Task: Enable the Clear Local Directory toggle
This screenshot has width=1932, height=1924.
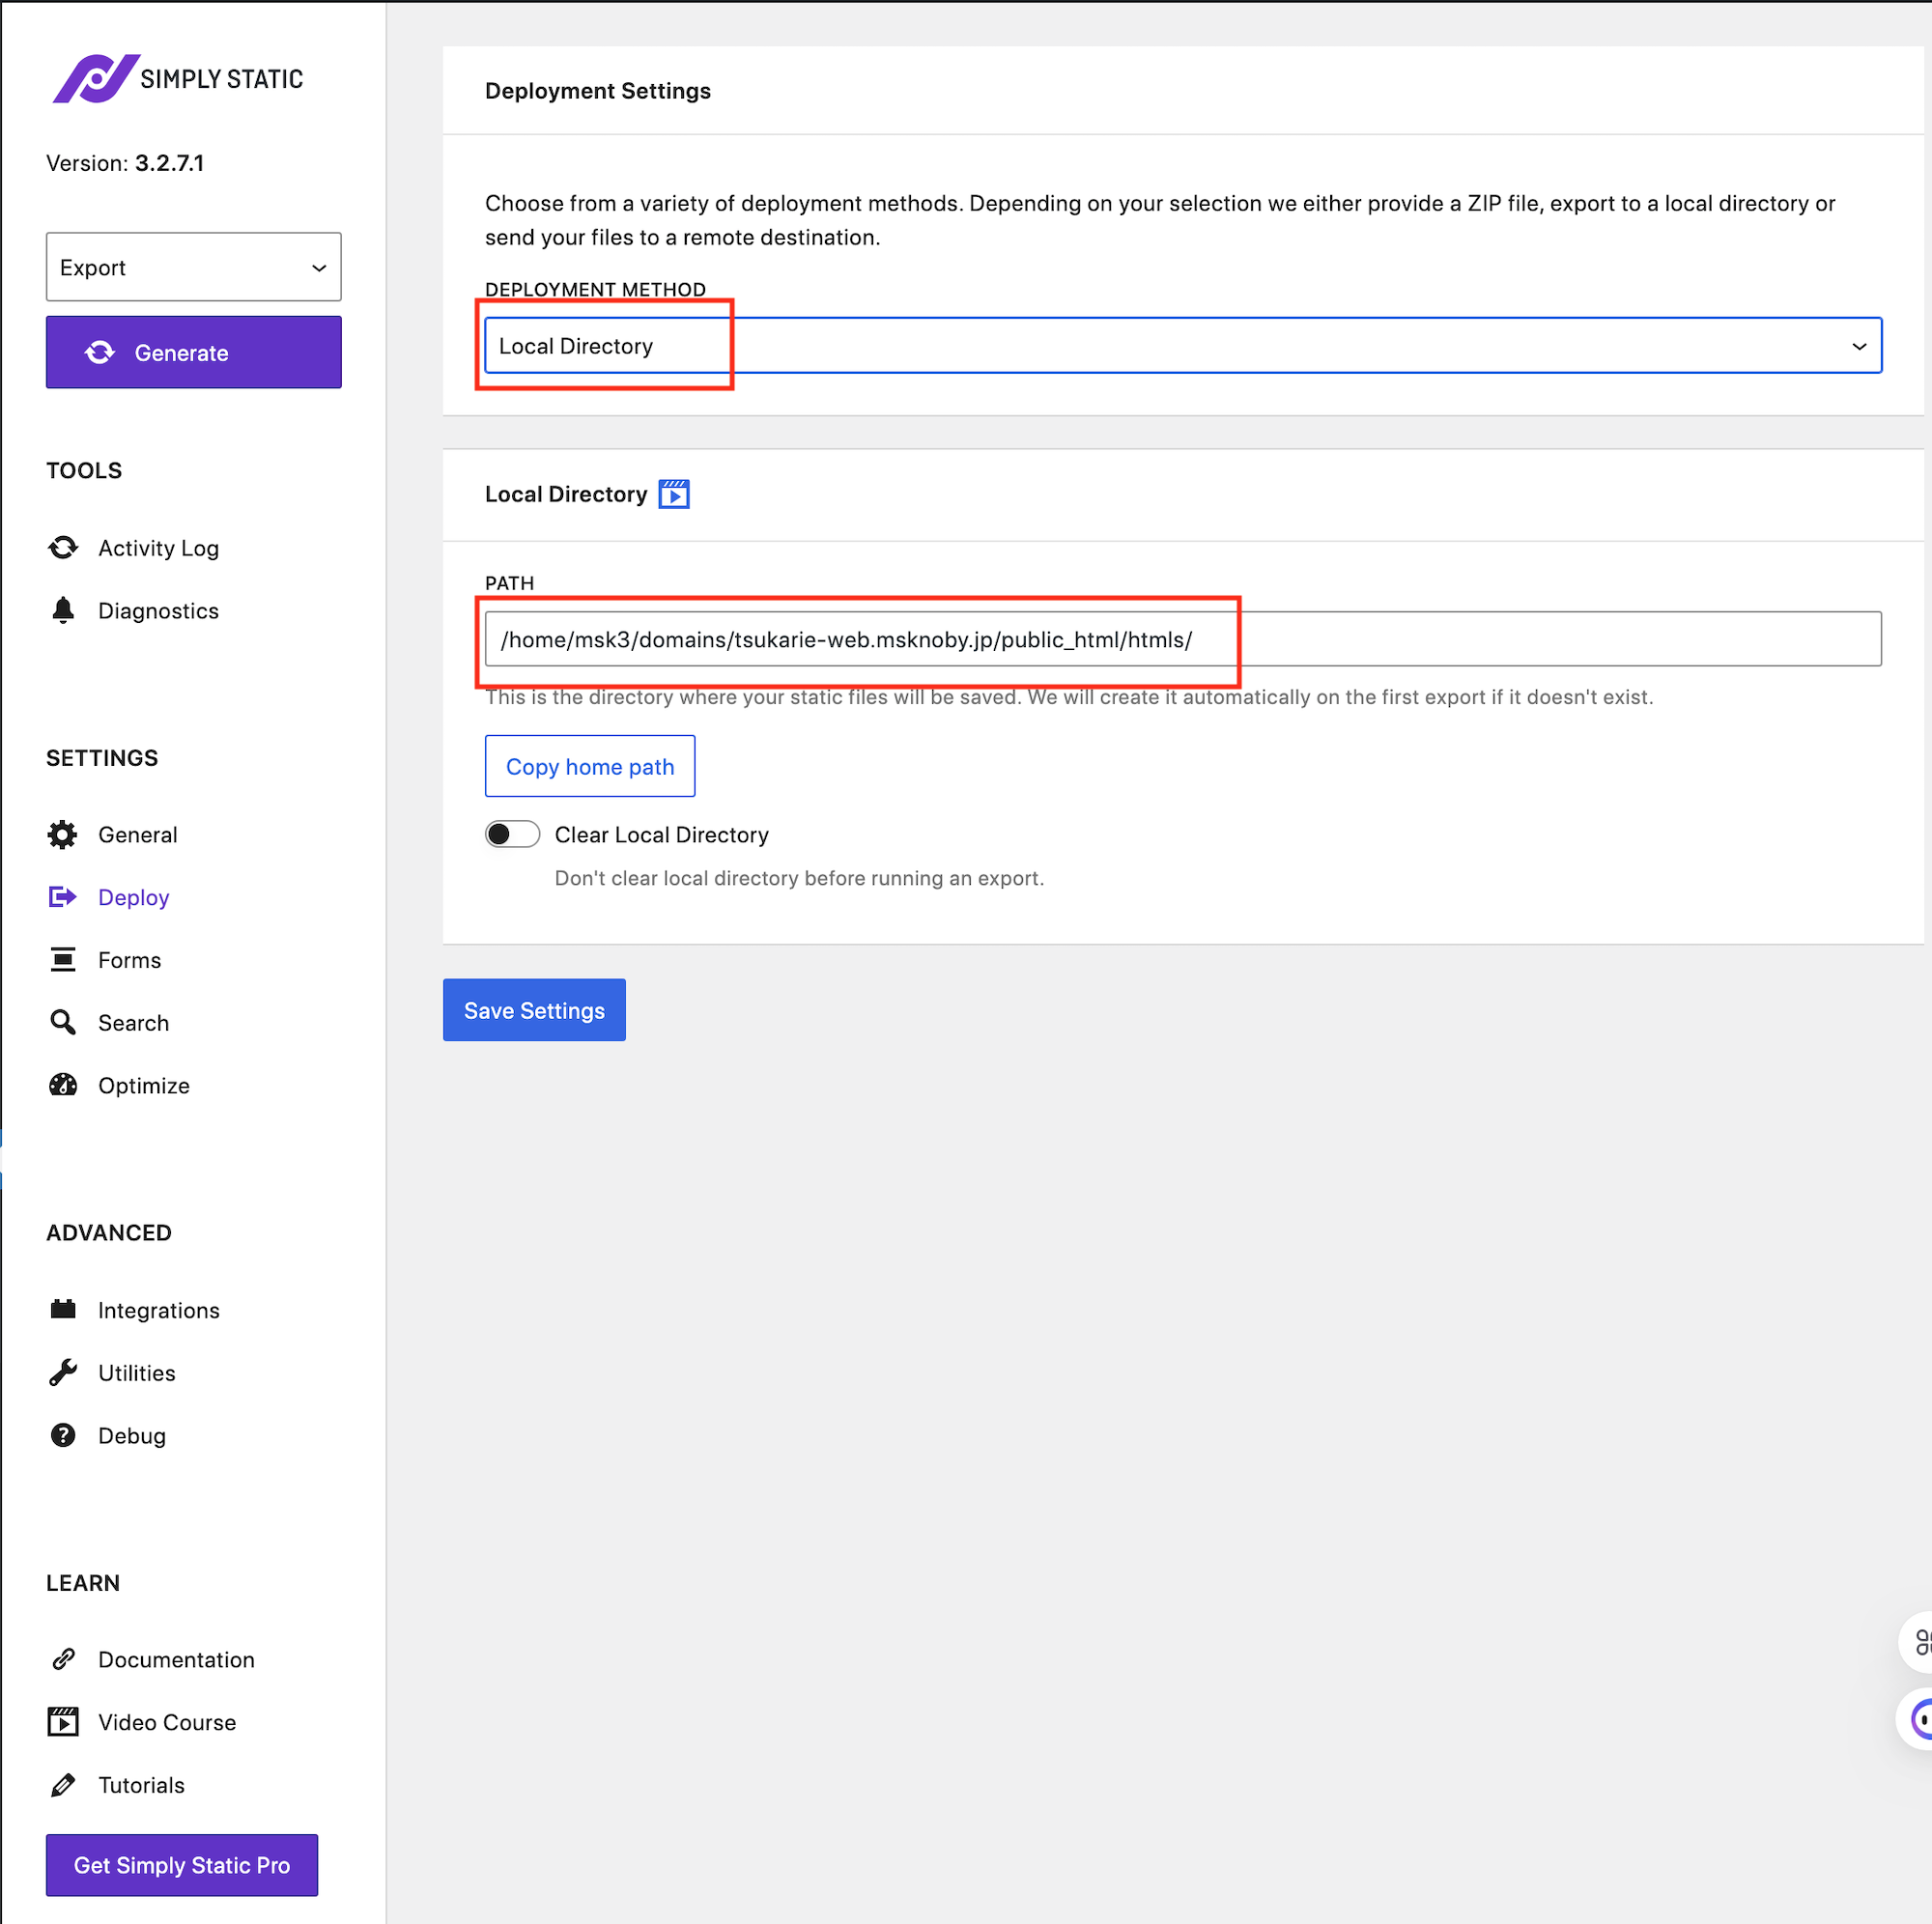Action: [x=512, y=834]
